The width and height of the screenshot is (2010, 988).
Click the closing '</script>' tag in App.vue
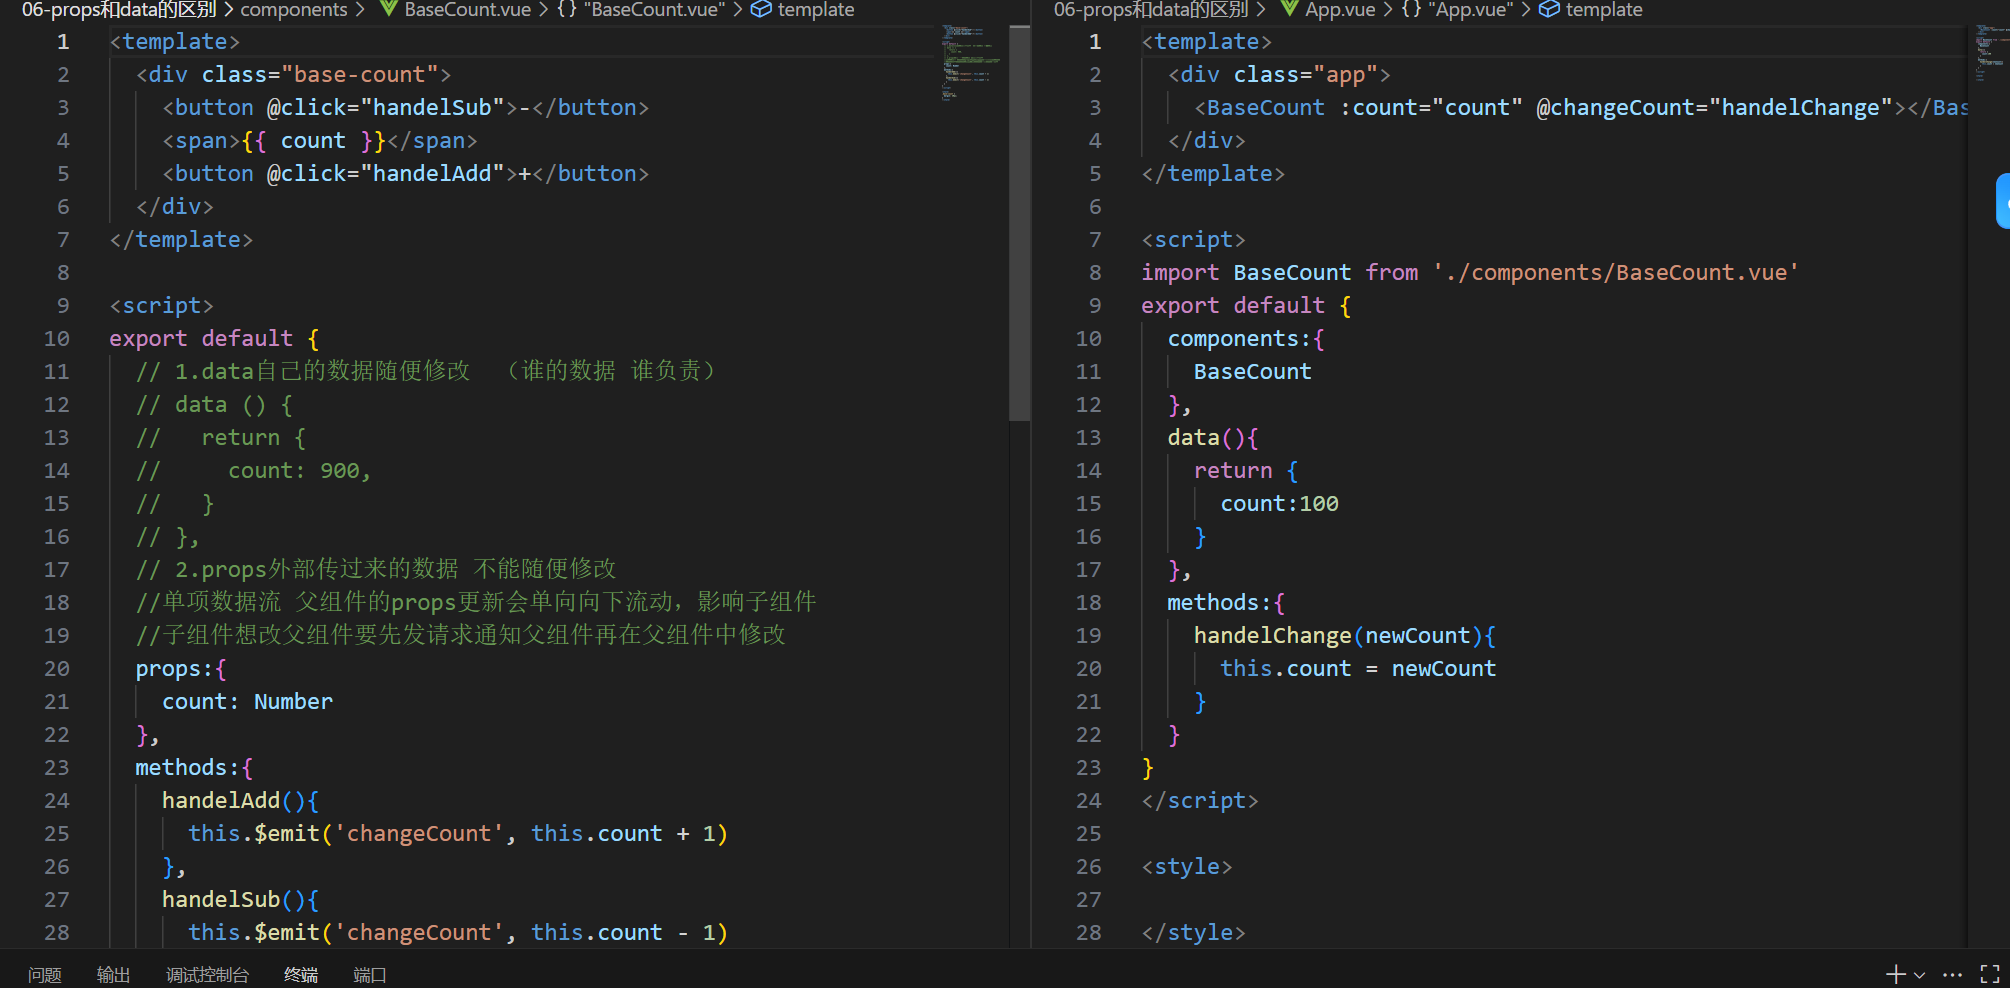click(x=1200, y=801)
